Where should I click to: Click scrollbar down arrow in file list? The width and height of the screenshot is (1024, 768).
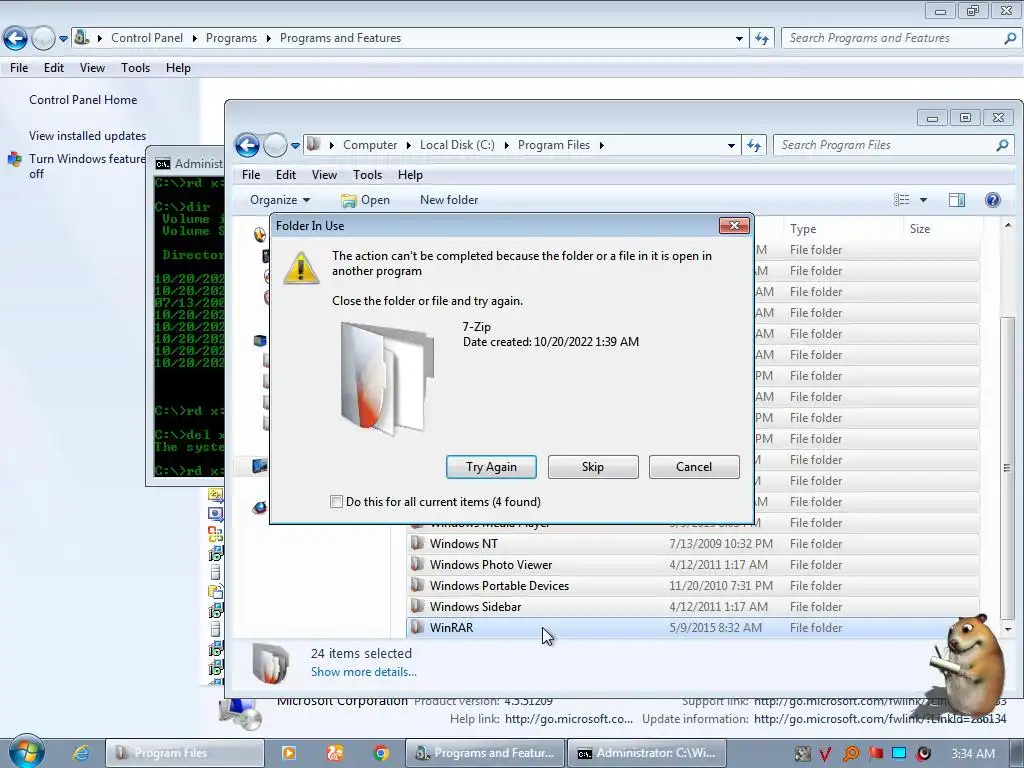pos(1008,630)
